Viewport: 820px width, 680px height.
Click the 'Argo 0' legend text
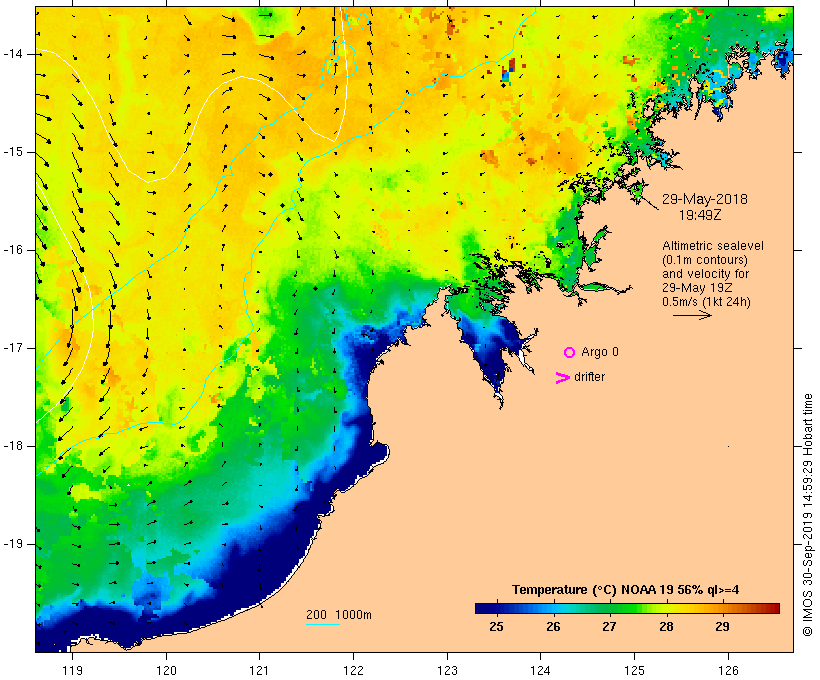pos(600,352)
